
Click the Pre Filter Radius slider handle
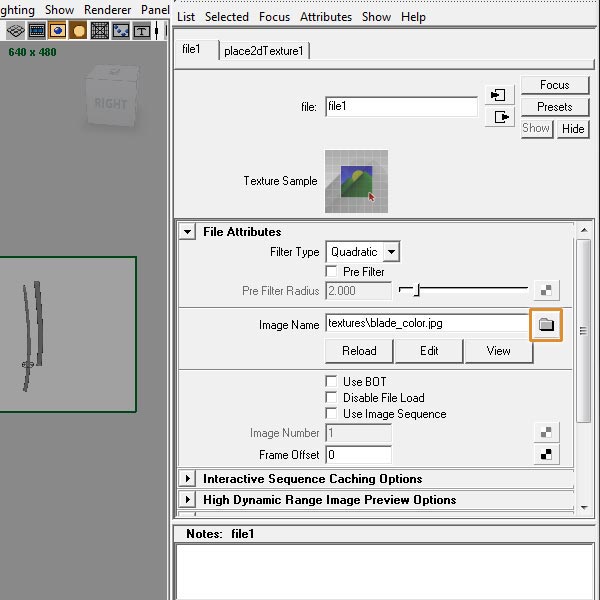(417, 290)
